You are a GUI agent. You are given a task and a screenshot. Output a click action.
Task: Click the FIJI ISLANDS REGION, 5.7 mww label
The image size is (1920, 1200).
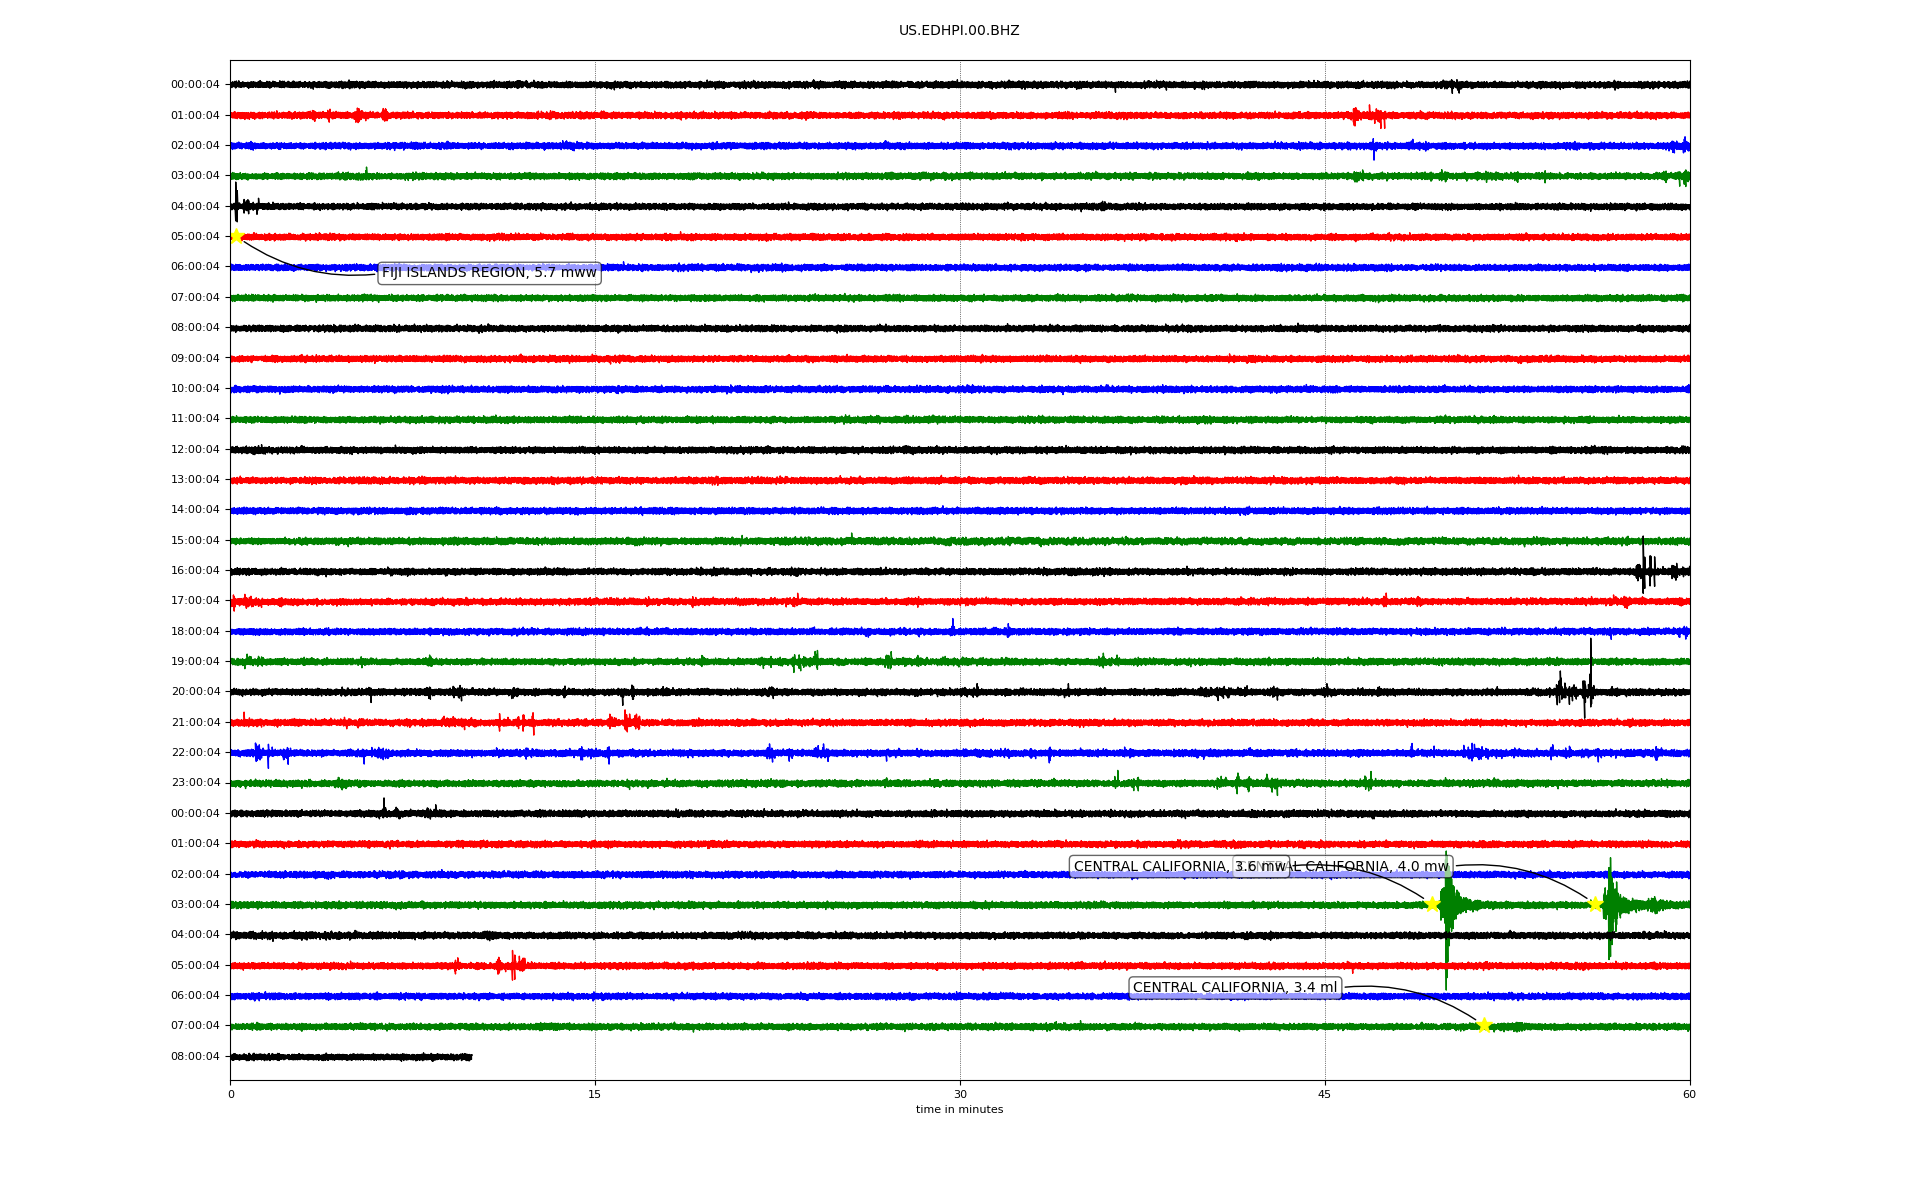[x=489, y=273]
